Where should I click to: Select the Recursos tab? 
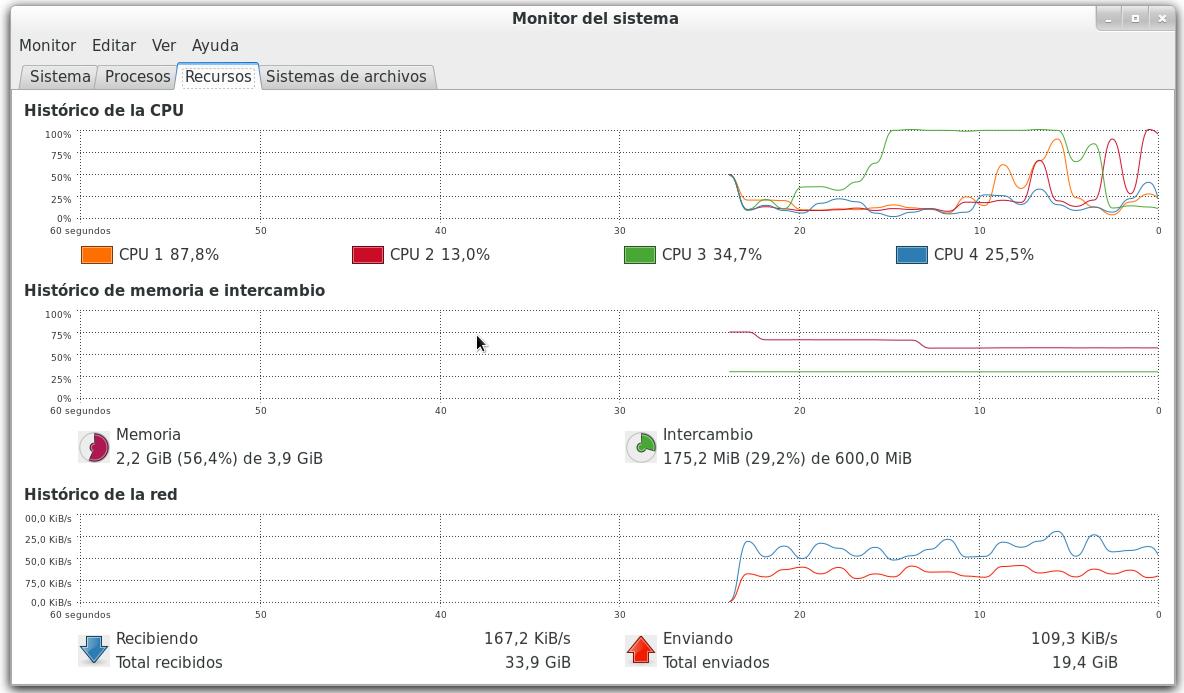[x=218, y=77]
